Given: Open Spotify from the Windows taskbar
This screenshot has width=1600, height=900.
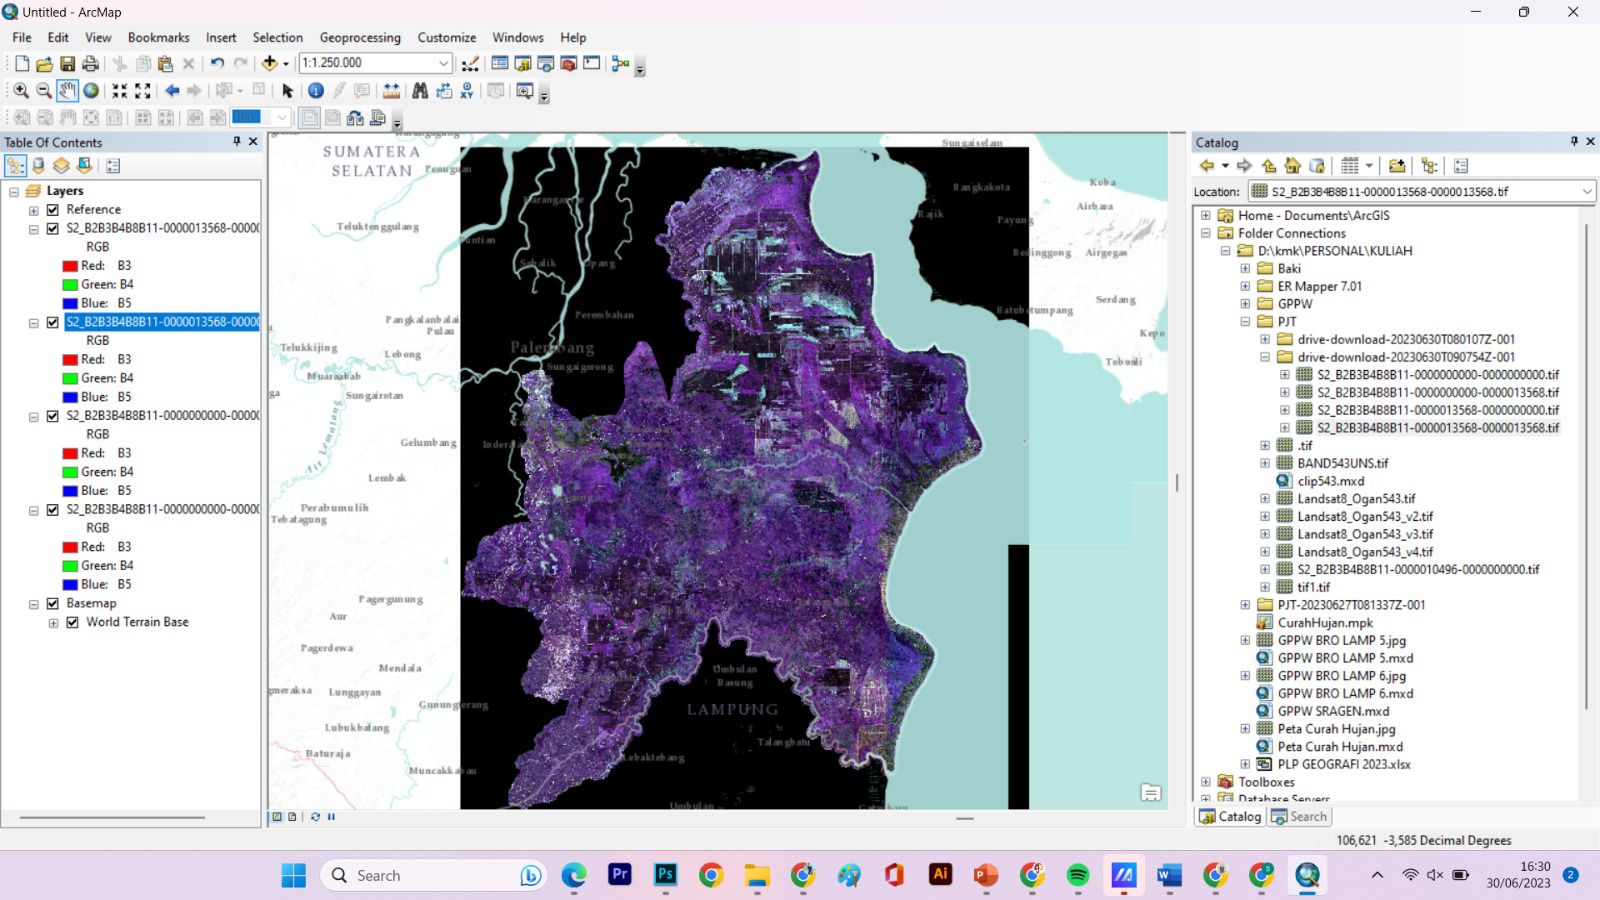Looking at the screenshot, I should click(x=1077, y=875).
